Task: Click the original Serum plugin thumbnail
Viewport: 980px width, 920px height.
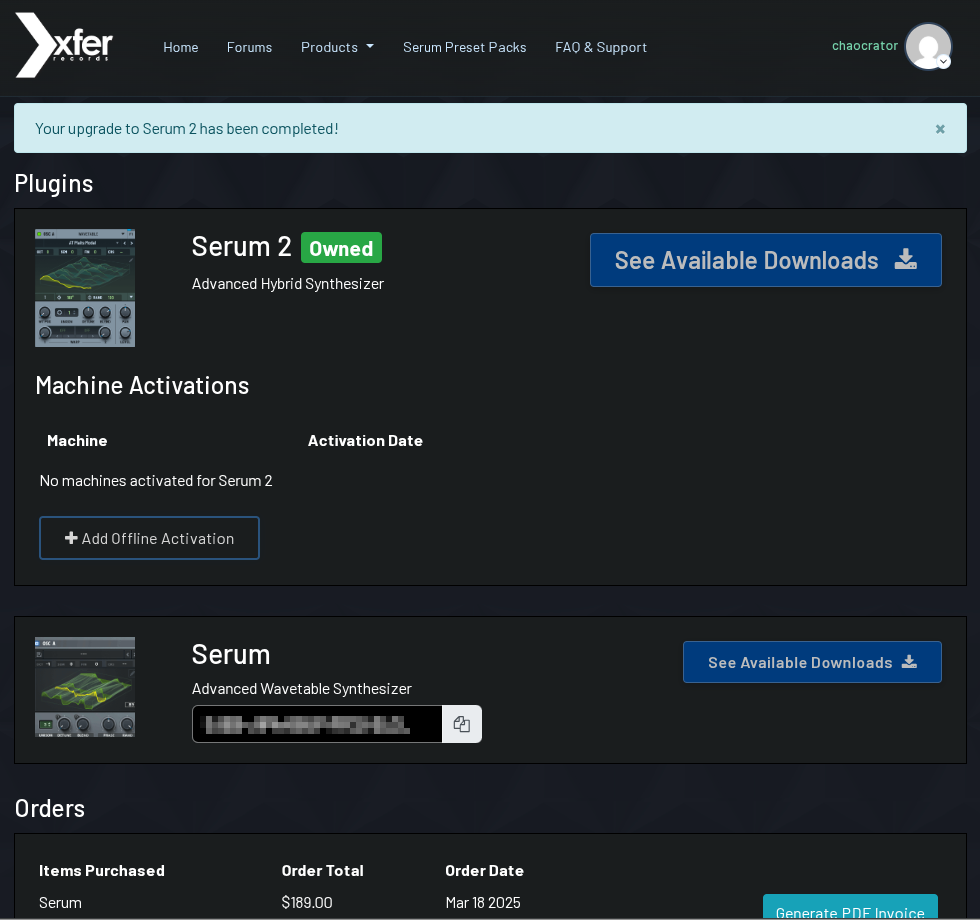Action: (x=85, y=687)
